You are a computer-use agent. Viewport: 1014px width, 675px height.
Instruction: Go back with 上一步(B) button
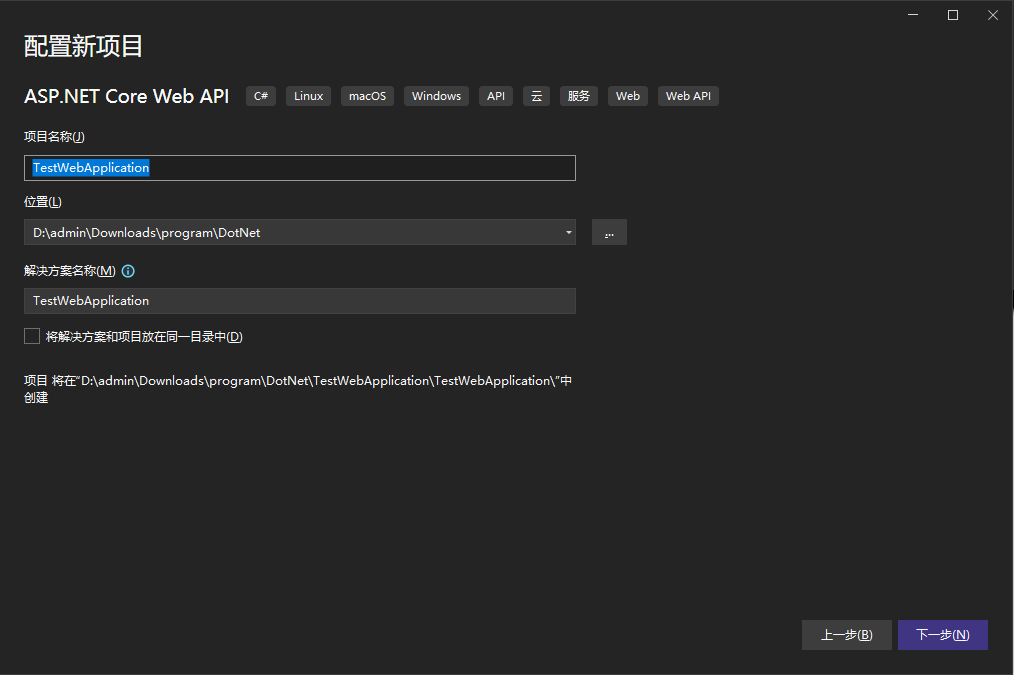pos(847,635)
